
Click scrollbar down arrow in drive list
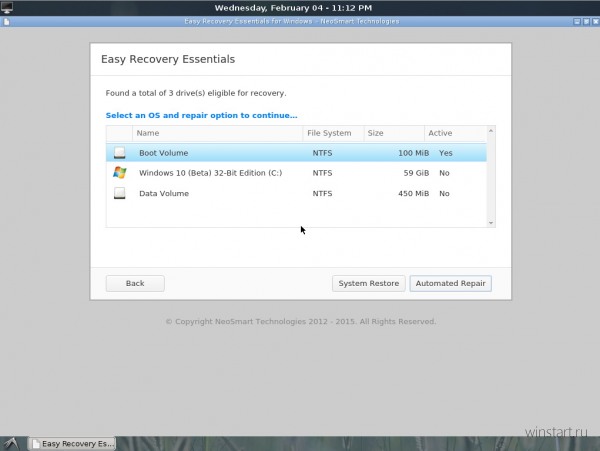(x=491, y=223)
